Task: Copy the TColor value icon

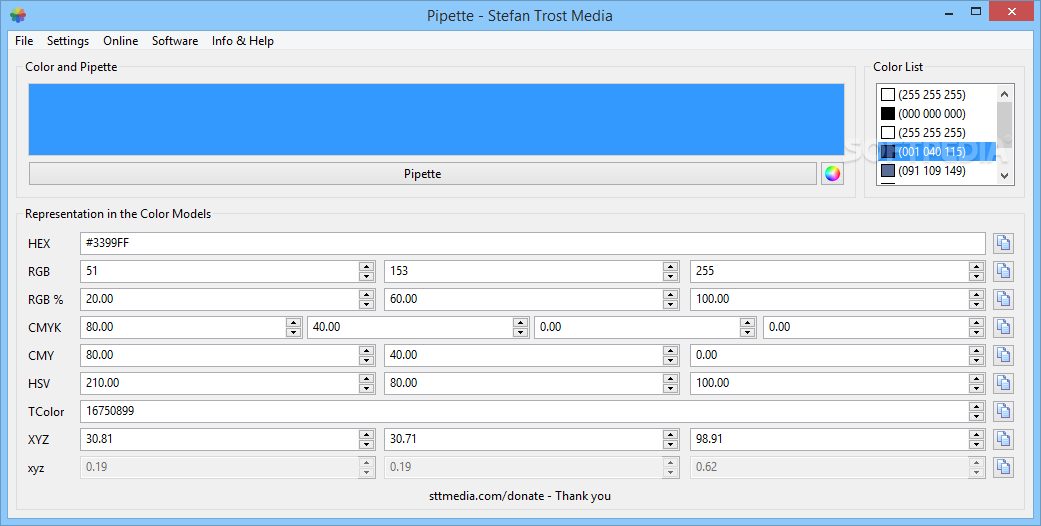Action: 1003,411
